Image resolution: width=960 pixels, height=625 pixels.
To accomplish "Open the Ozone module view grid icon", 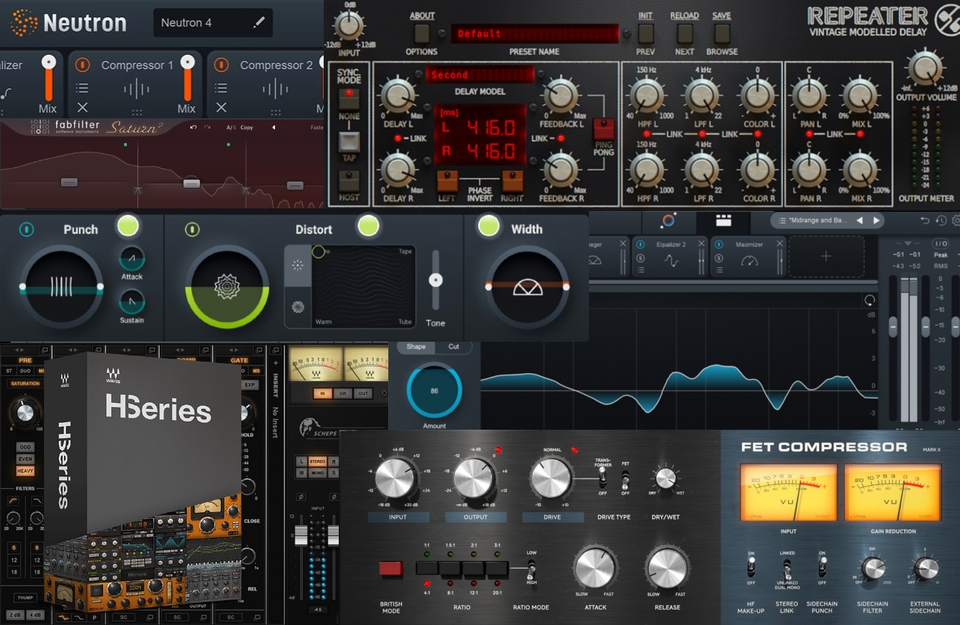I will [723, 220].
